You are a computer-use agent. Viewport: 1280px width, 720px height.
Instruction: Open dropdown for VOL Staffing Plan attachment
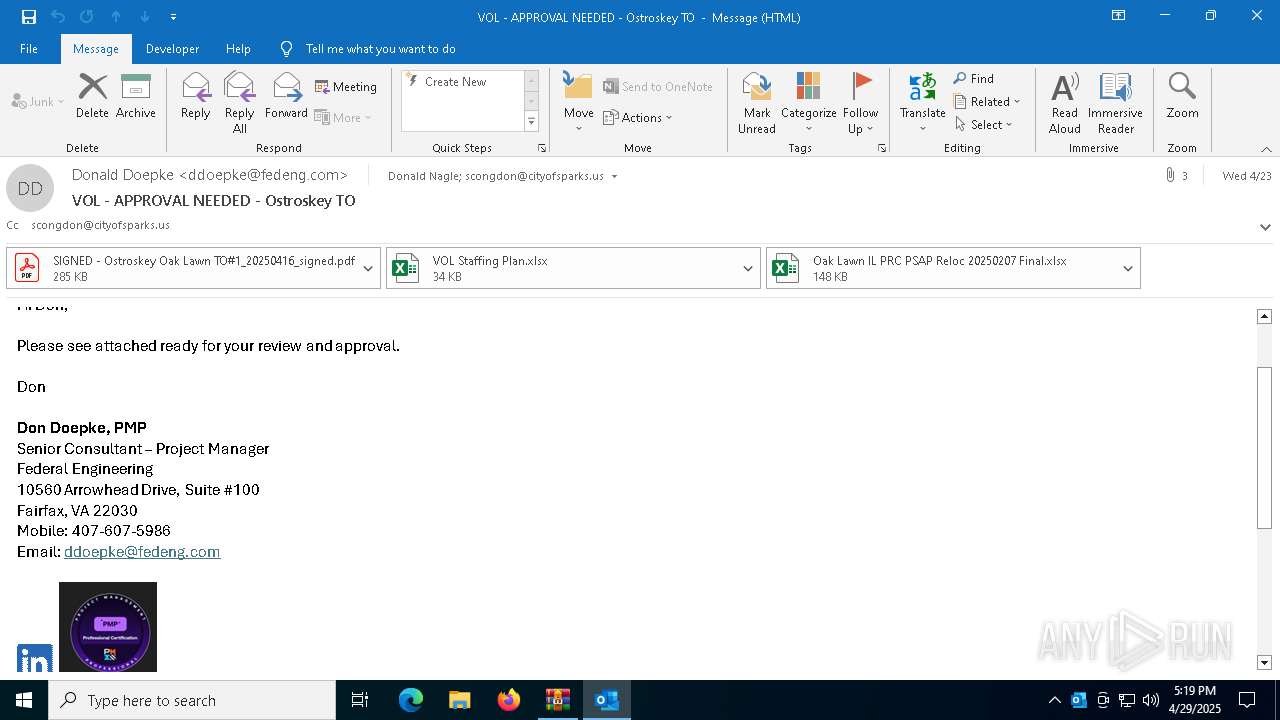748,268
